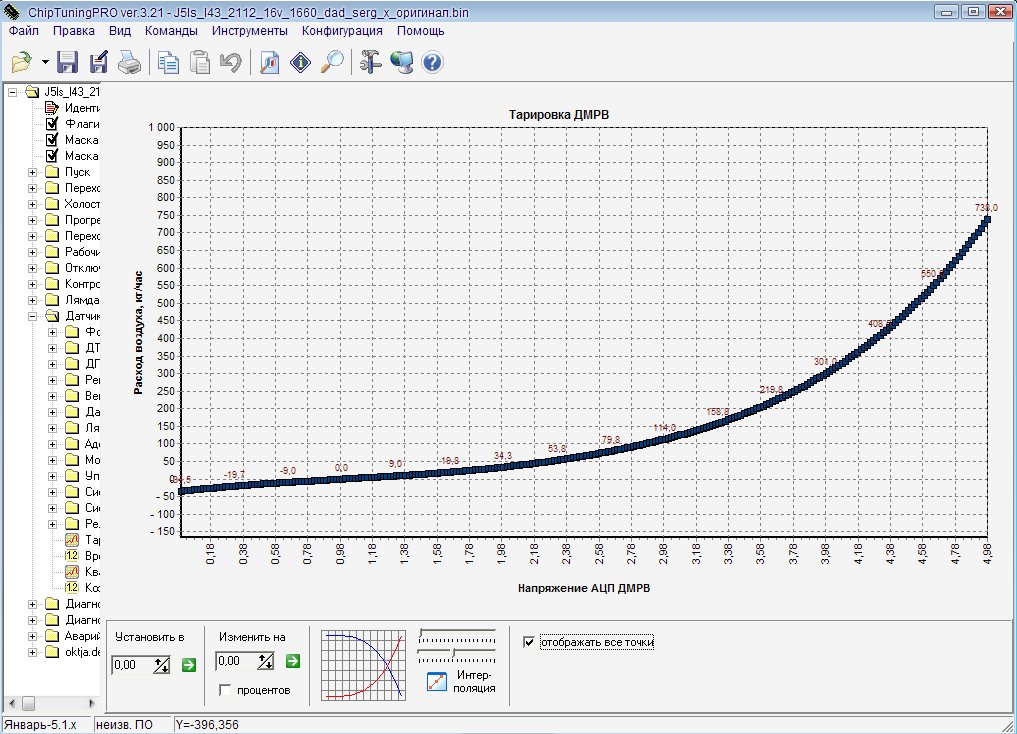This screenshot has width=1017, height=734.
Task: Apply 'Установить в' value with green arrow
Action: coord(188,664)
